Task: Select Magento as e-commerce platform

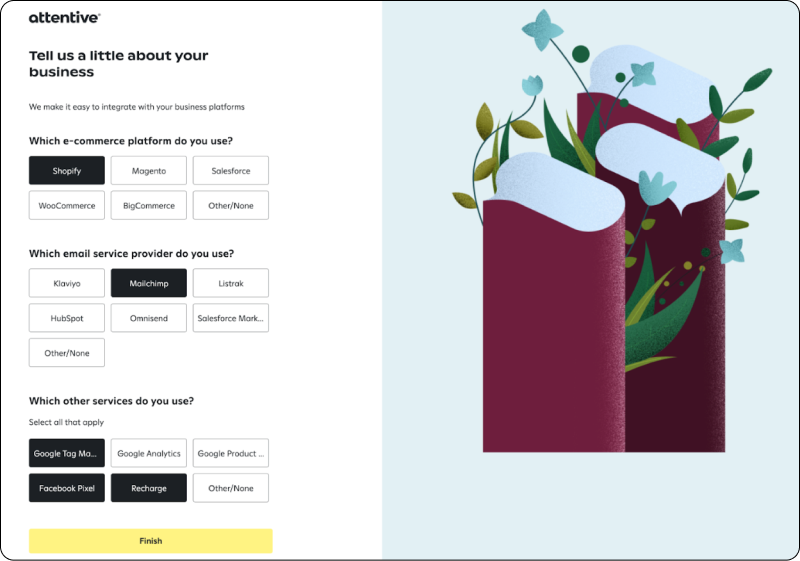Action: click(148, 170)
